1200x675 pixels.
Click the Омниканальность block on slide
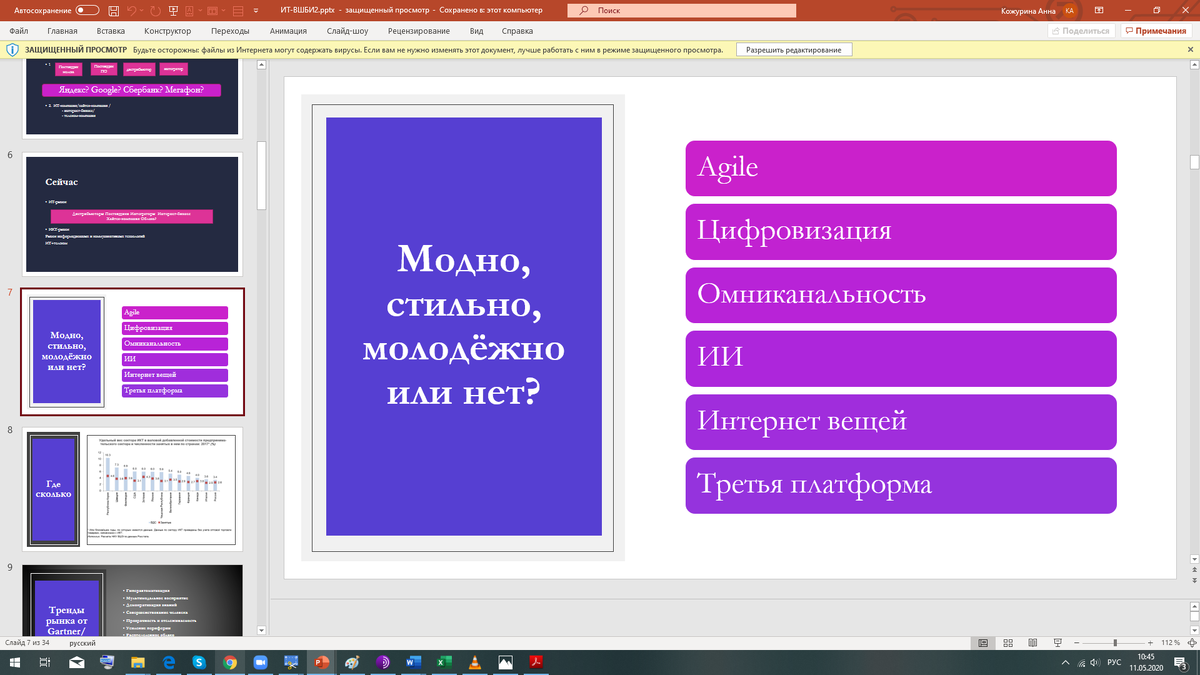[x=901, y=295]
